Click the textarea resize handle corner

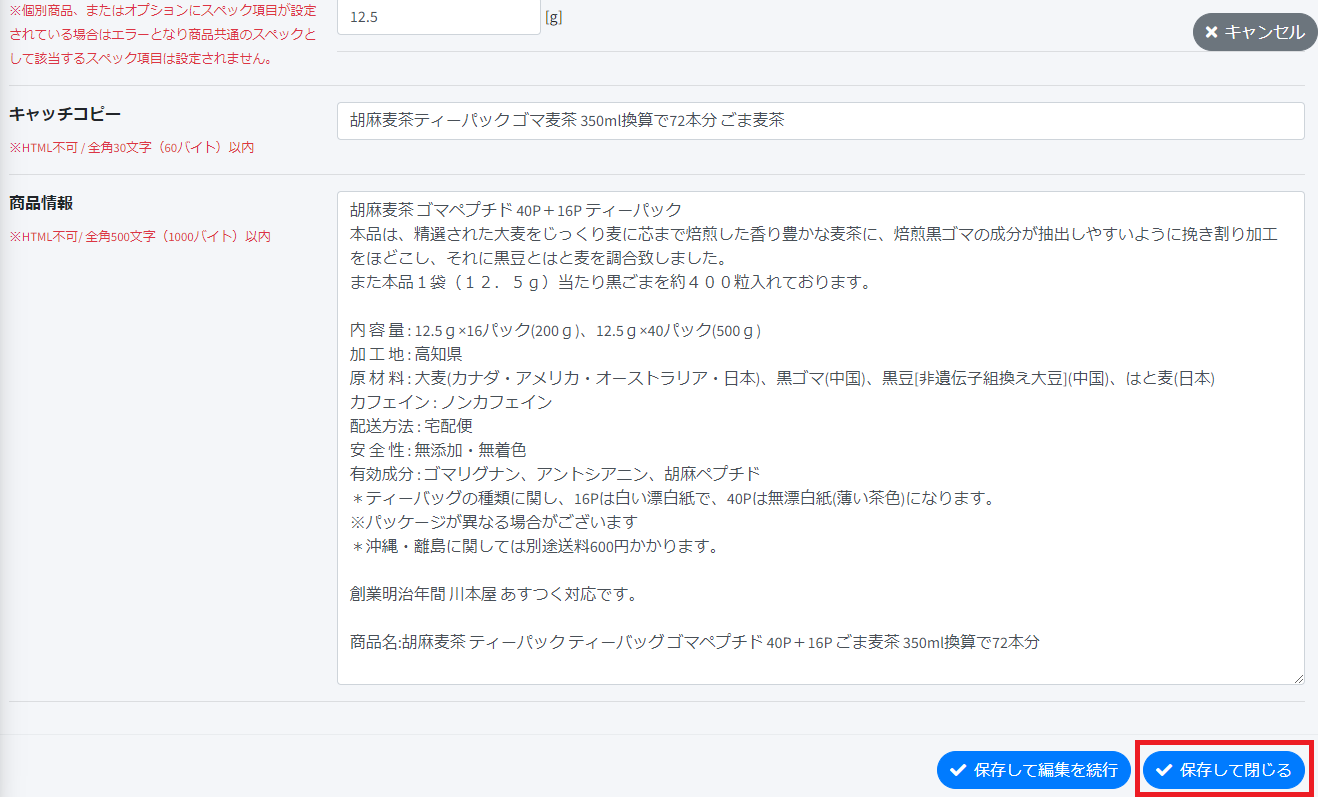[x=1298, y=678]
